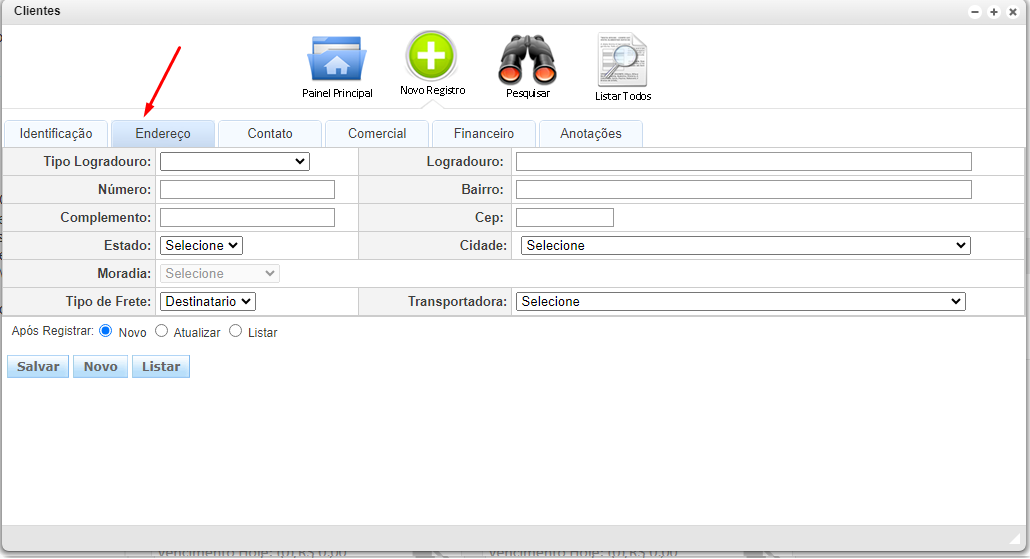The width and height of the screenshot is (1030, 559).
Task: Open the Painel Principal folder icon
Action: [337, 60]
